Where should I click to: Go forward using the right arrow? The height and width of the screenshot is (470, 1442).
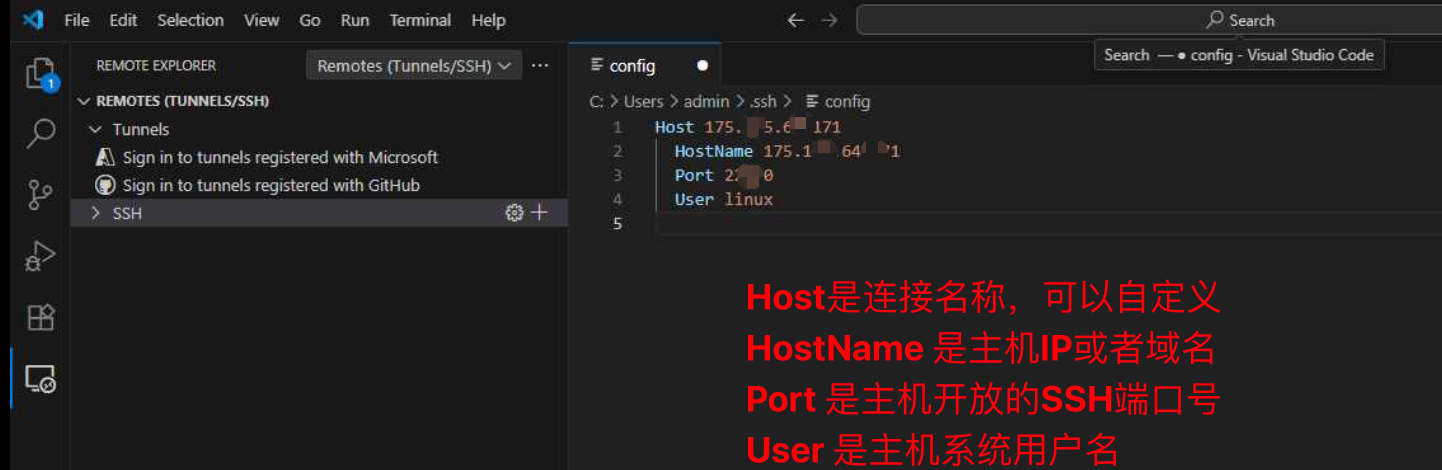coord(829,20)
